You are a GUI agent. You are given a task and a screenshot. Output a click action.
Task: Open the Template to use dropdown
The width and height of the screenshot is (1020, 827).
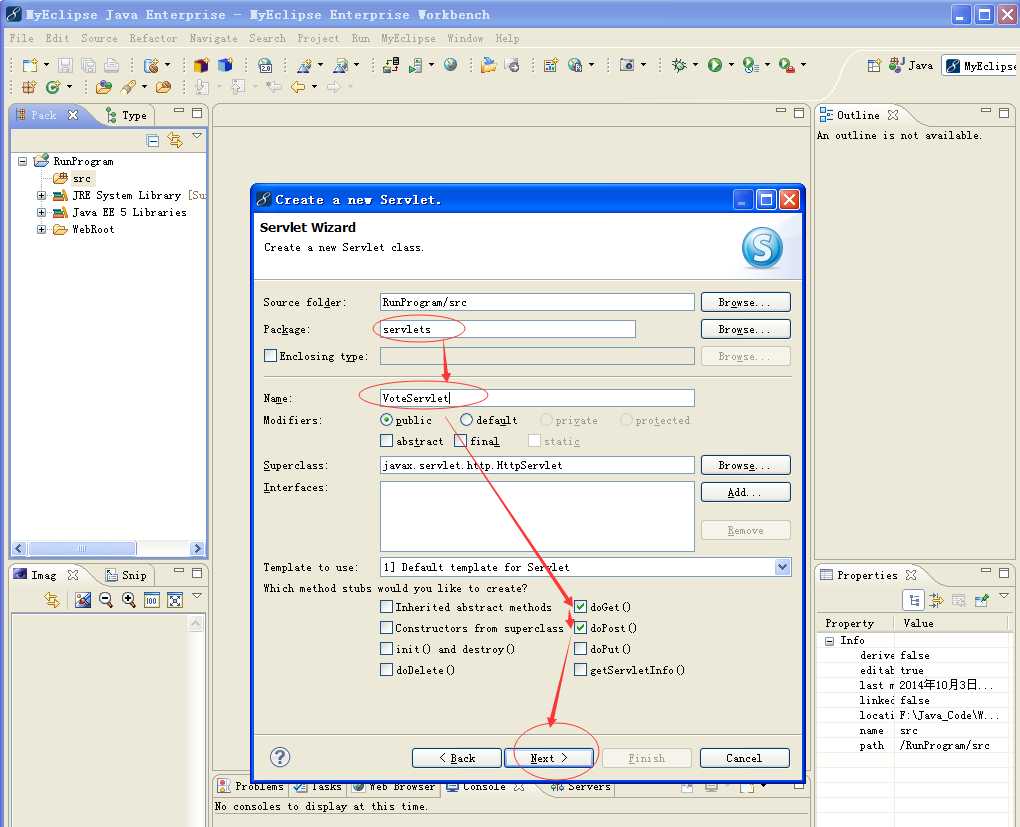(x=783, y=567)
